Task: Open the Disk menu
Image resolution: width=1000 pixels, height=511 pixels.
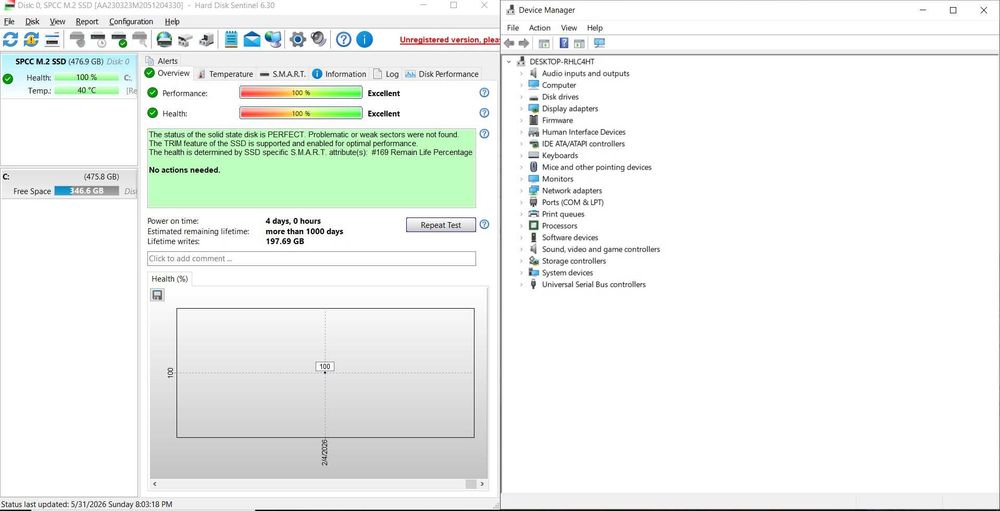Action: (32, 21)
